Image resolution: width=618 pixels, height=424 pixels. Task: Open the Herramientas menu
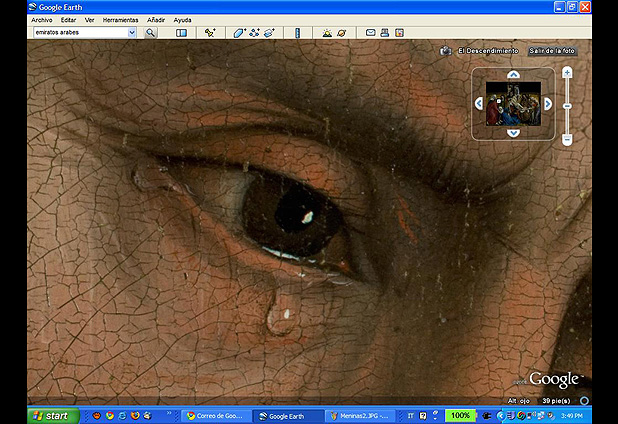point(120,19)
